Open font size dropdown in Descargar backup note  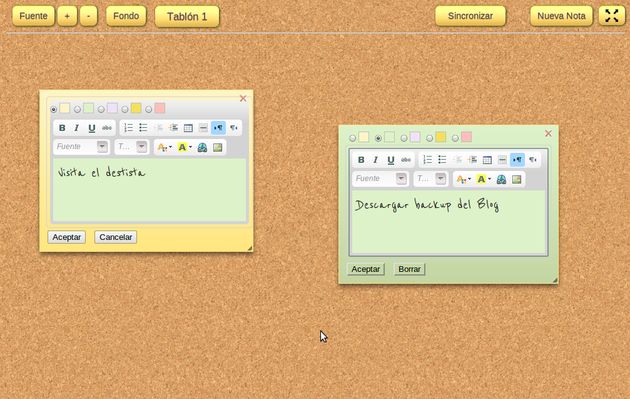(431, 179)
